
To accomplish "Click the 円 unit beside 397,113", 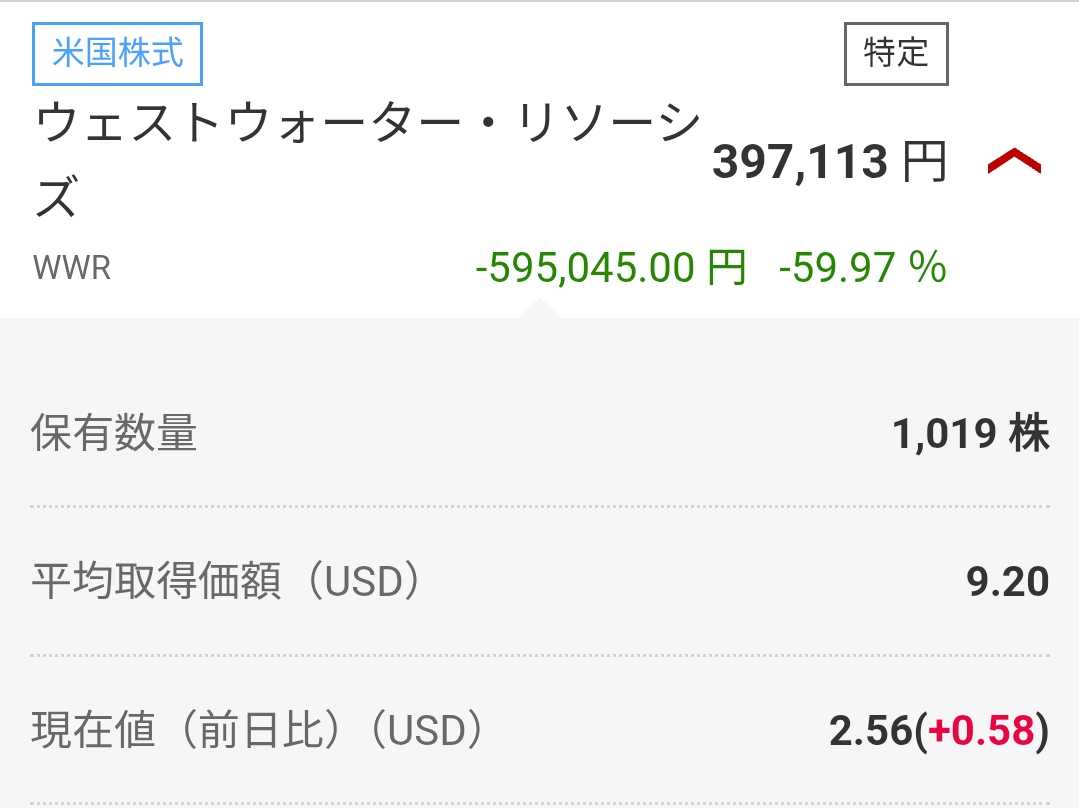I will [x=924, y=162].
